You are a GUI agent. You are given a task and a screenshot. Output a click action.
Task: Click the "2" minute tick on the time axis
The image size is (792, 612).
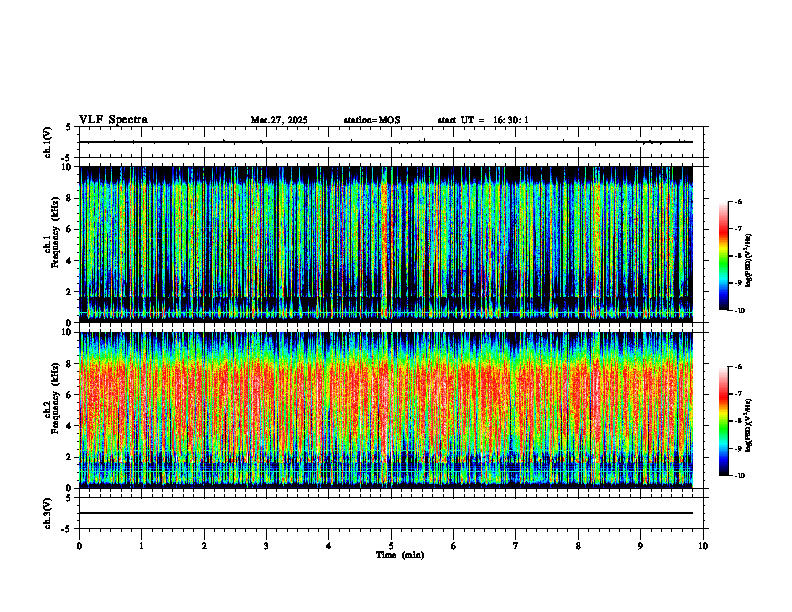(x=204, y=546)
